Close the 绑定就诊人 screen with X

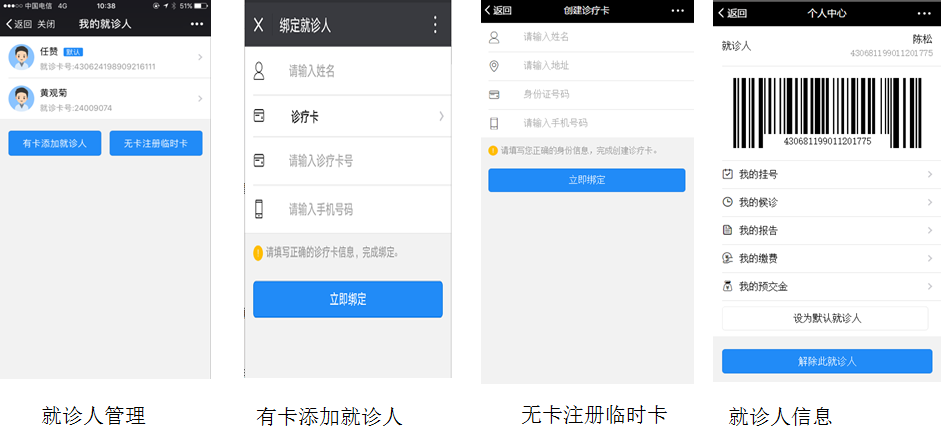pos(259,25)
